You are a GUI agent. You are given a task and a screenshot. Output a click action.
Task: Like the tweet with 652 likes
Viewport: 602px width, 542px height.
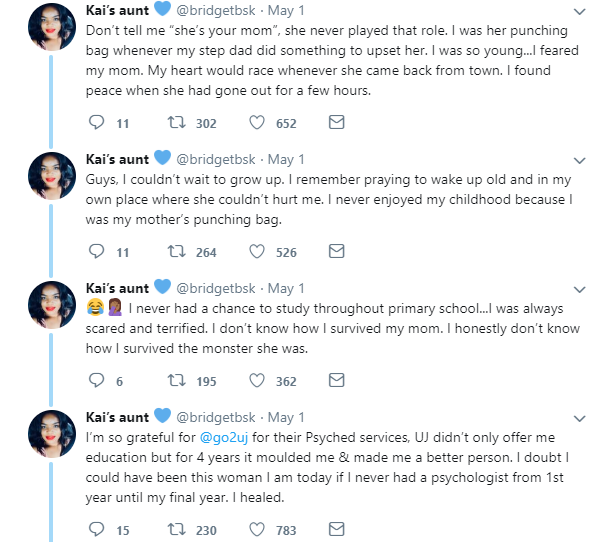point(257,122)
